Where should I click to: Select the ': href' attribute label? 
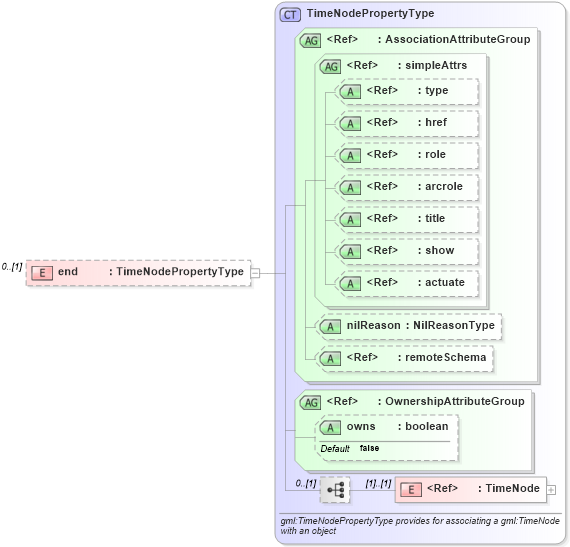click(x=432, y=122)
